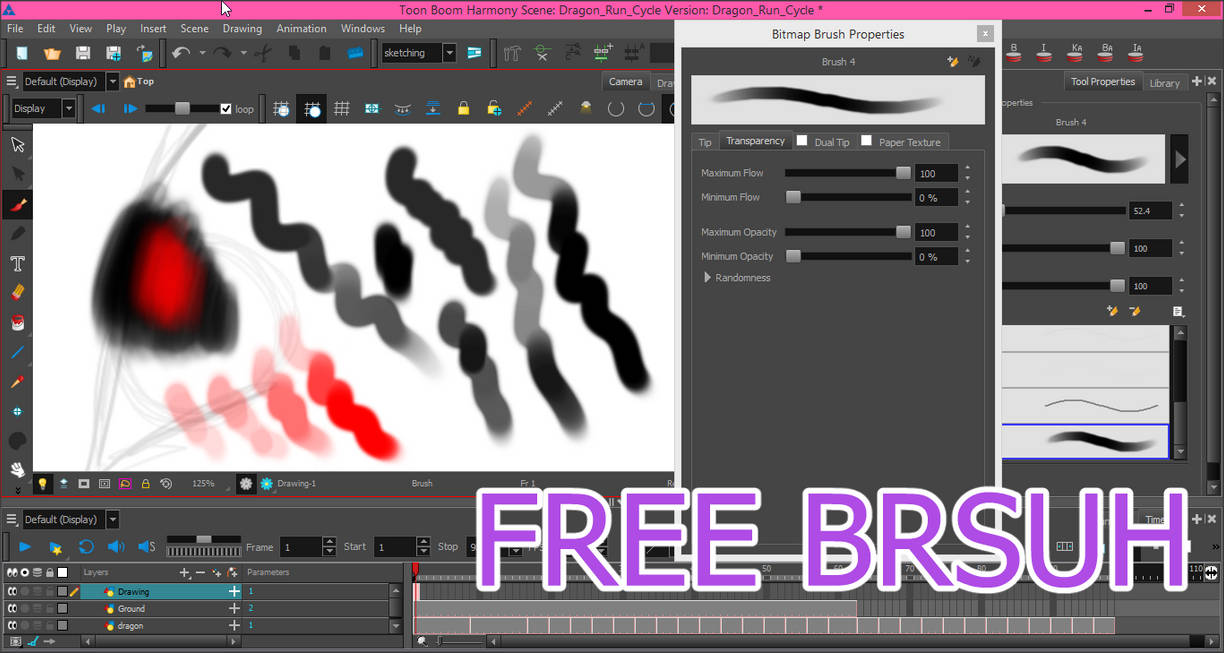This screenshot has height=653, width=1224.
Task: Click the new brush preset icon in Tool Properties
Action: click(x=1112, y=311)
